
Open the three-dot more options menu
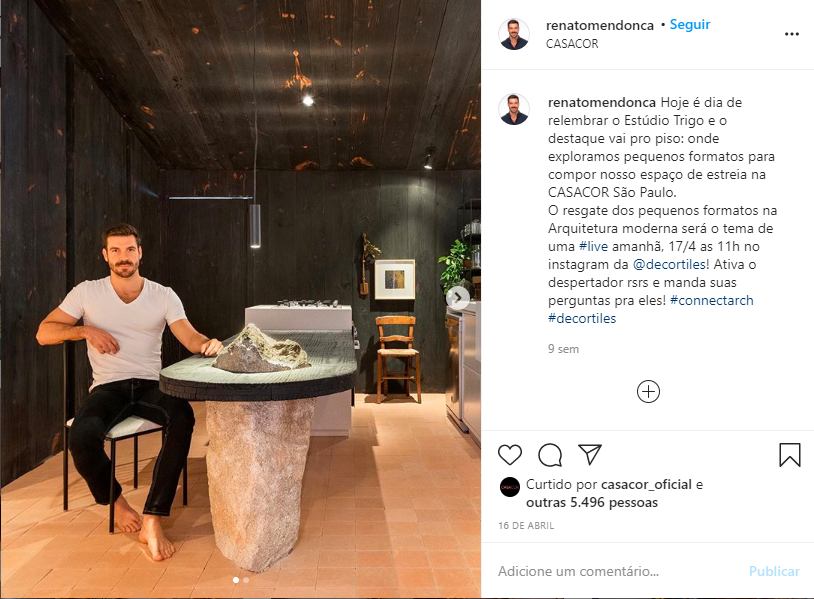point(792,34)
